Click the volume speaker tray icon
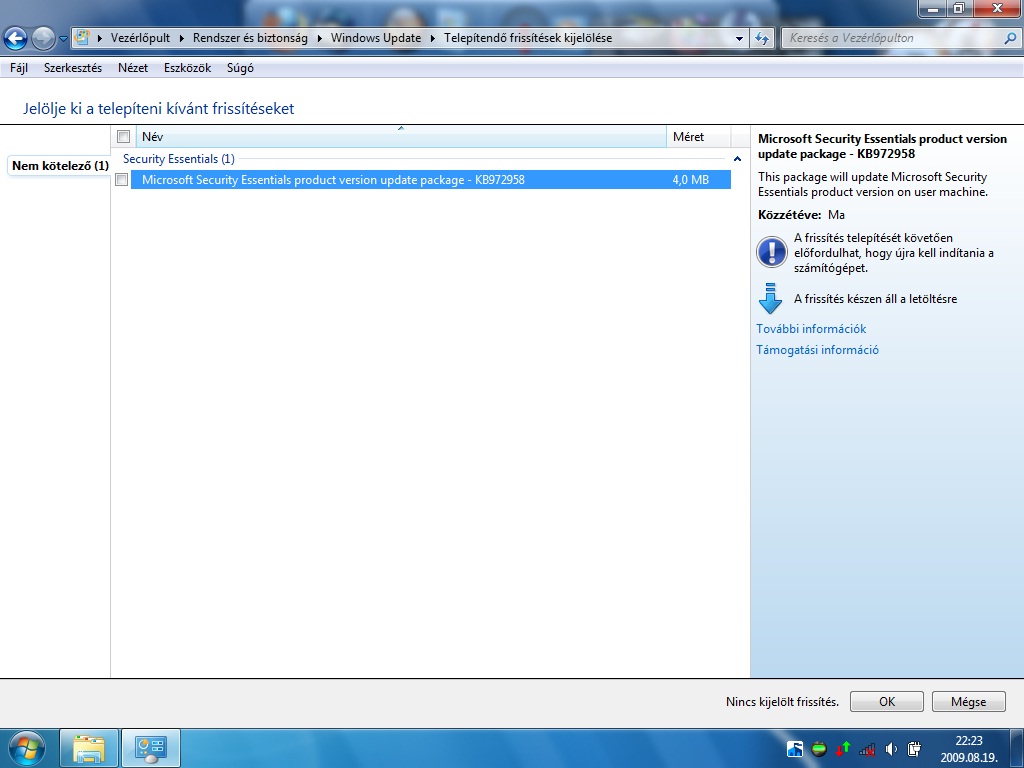 891,748
